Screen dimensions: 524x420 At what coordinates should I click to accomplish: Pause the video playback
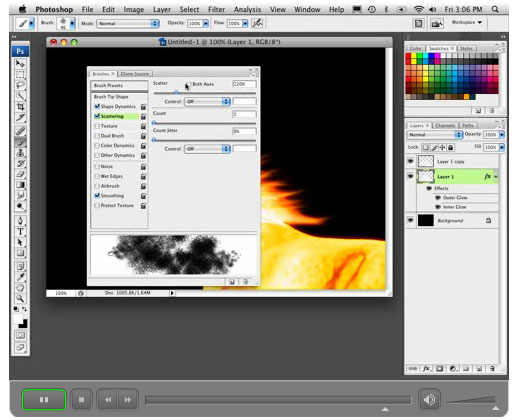click(x=44, y=400)
